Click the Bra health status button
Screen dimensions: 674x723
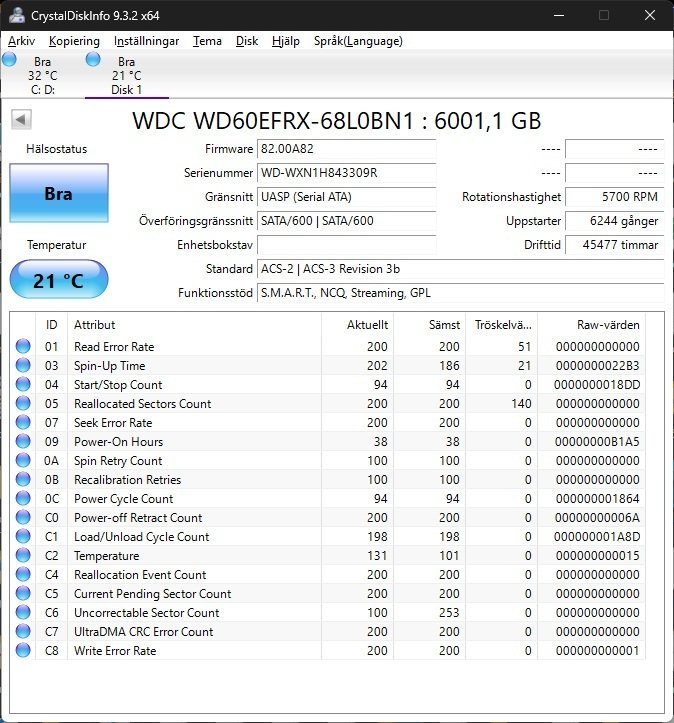point(59,193)
